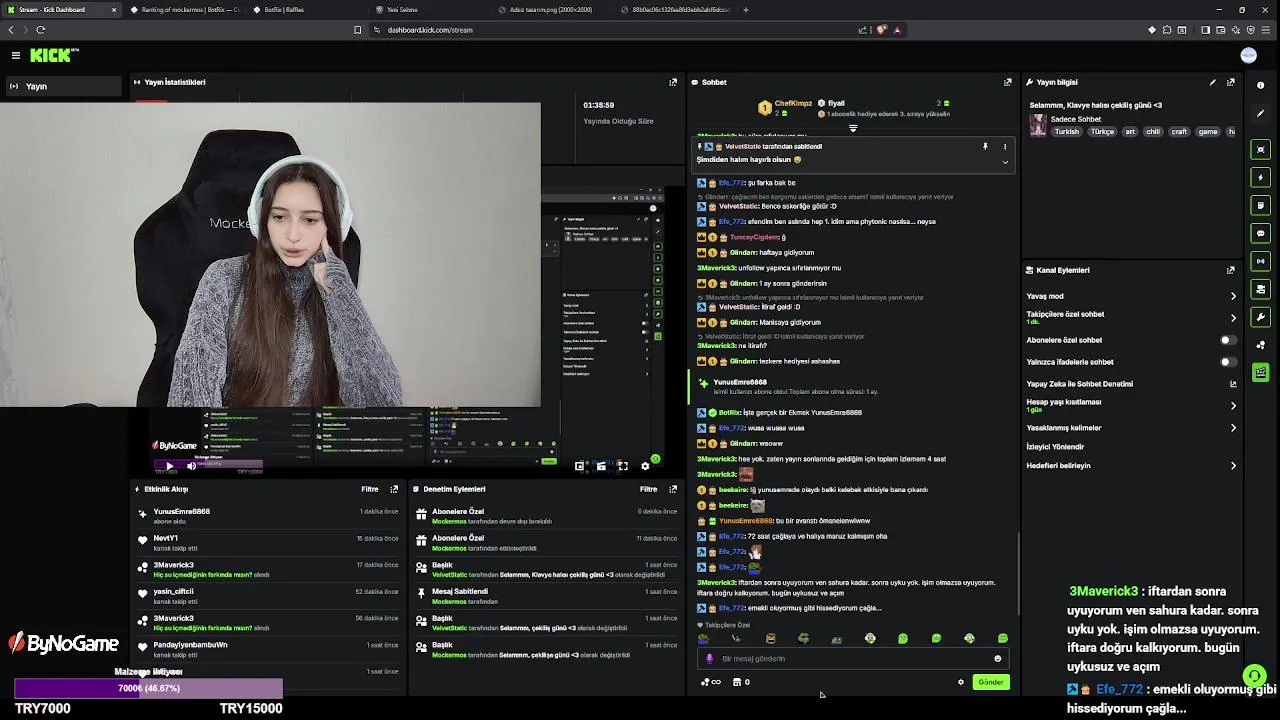Insert the angry face emote
The height and width of the screenshot is (720, 1280).
[x=770, y=638]
